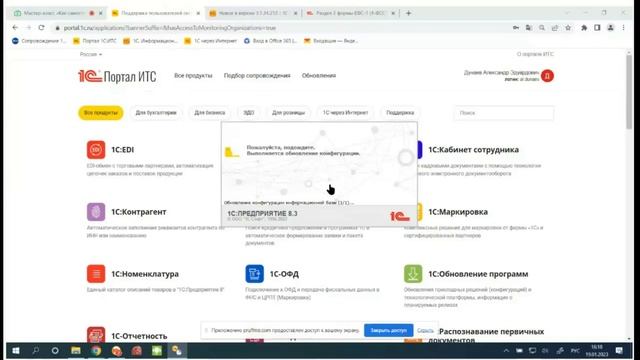640x360 pixels.
Task: Switch to the third browser tab
Action: [x=253, y=13]
